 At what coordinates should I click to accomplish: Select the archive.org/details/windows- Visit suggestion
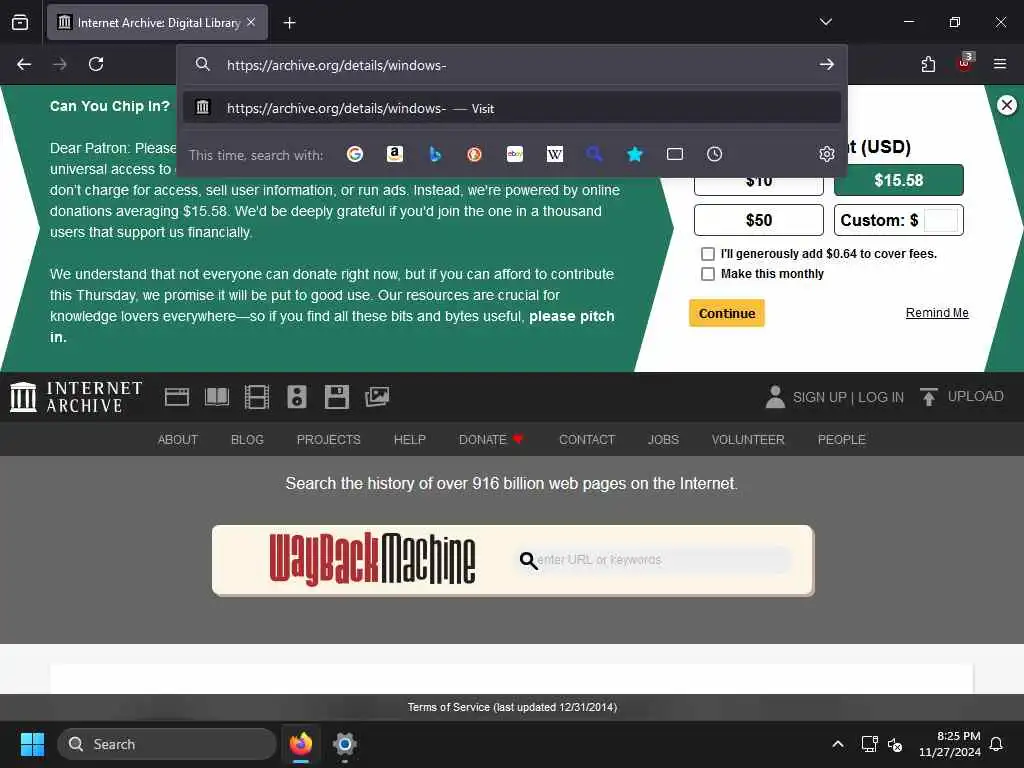pos(512,108)
